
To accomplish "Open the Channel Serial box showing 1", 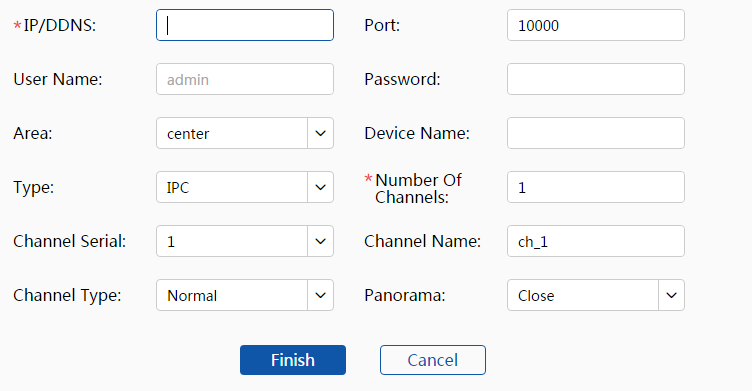I will pyautogui.click(x=245, y=241).
